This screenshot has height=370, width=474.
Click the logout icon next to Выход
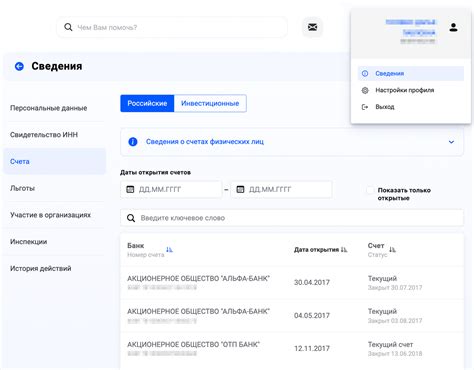[365, 107]
